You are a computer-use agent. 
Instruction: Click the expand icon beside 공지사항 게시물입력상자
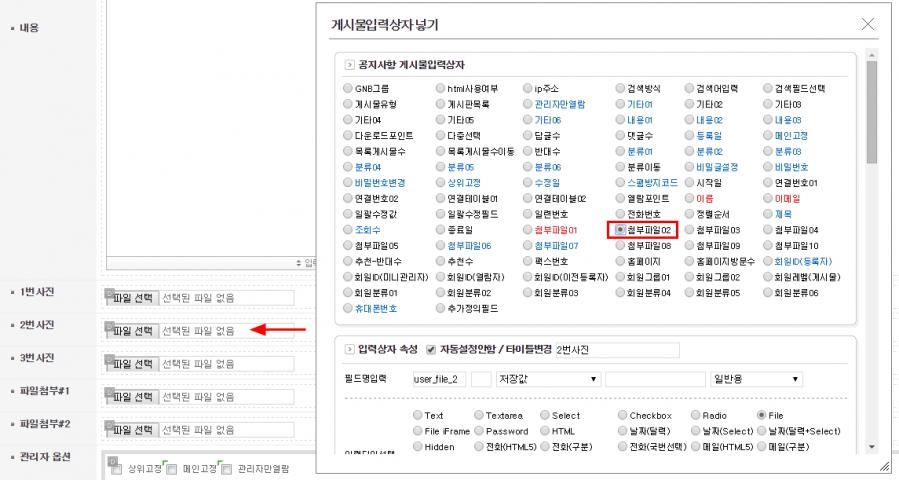pyautogui.click(x=350, y=64)
